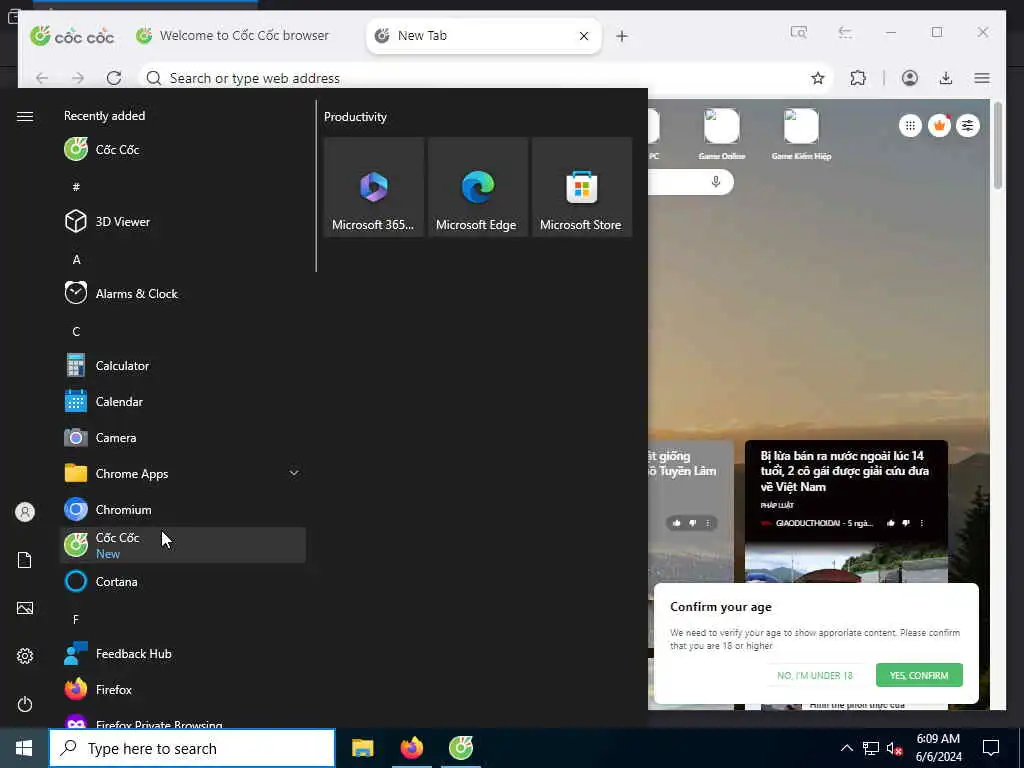Image resolution: width=1024 pixels, height=768 pixels.
Task: Open Documents from Start sidebar
Action: [x=25, y=560]
